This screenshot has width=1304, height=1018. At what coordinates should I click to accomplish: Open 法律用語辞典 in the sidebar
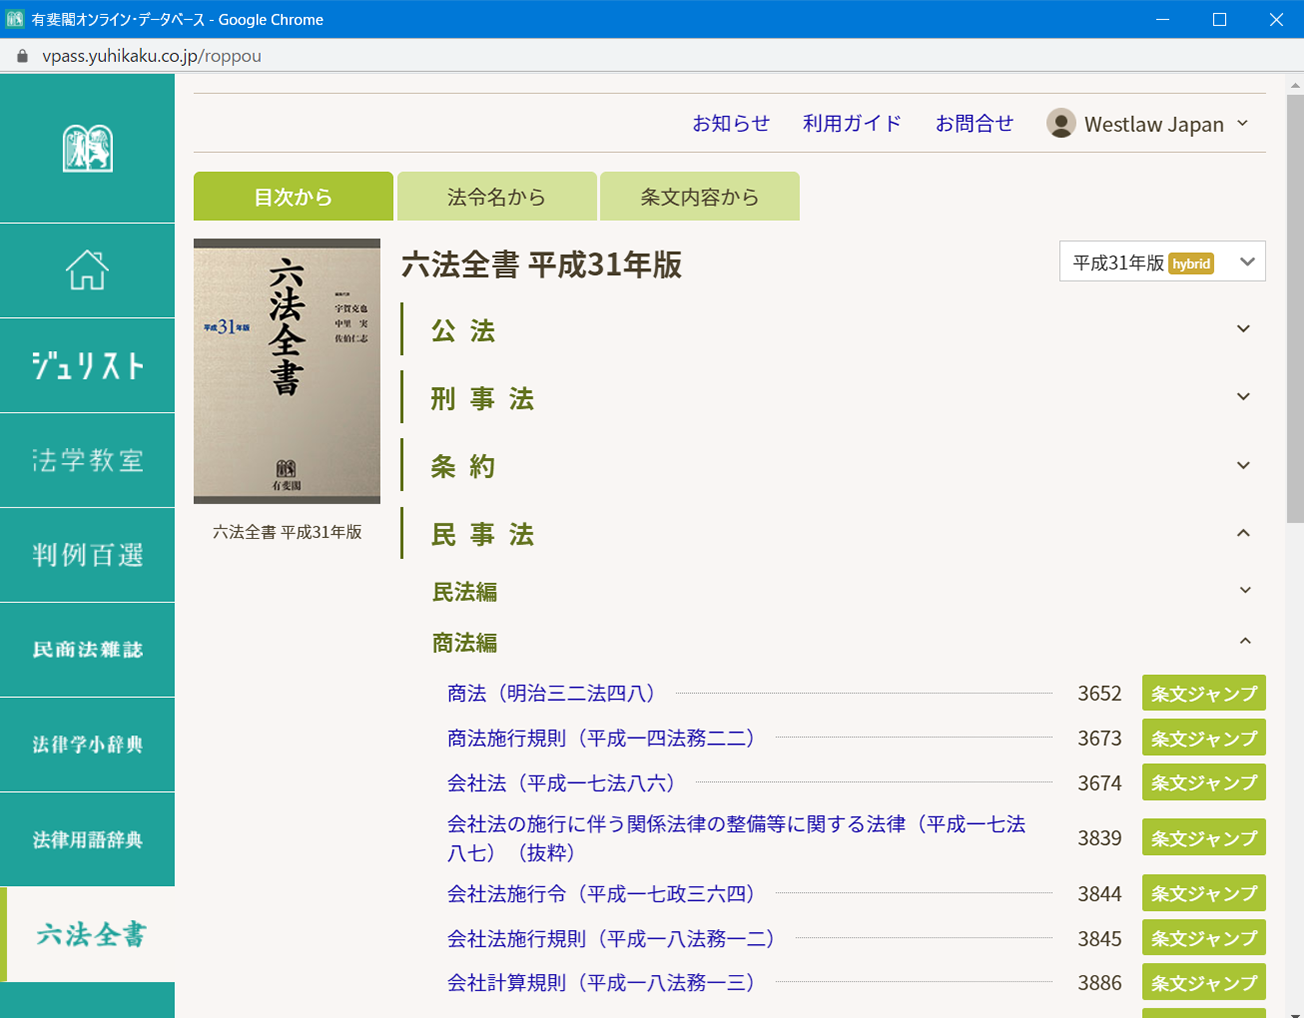(87, 840)
